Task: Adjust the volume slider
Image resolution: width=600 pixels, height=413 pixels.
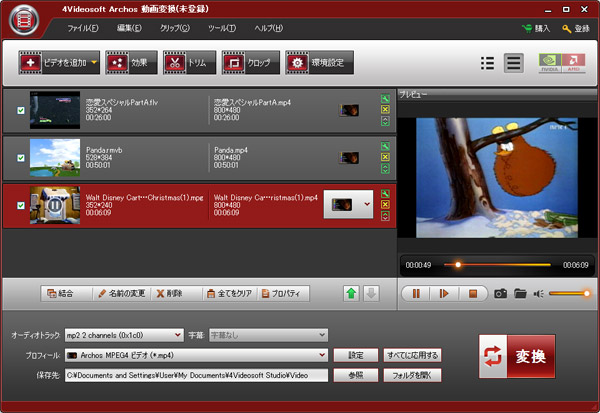Action: [569, 294]
